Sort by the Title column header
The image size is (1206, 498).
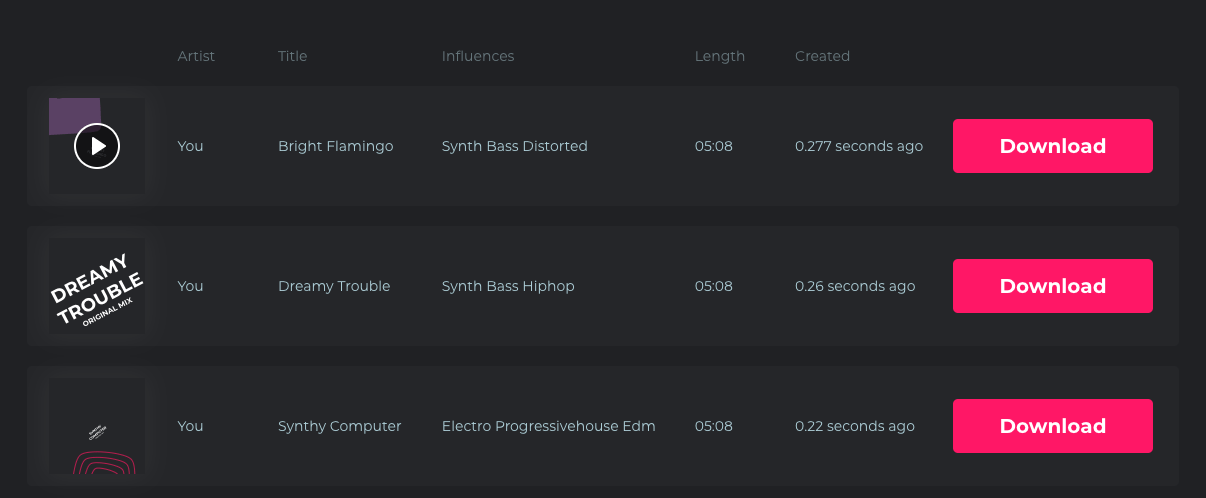[292, 56]
